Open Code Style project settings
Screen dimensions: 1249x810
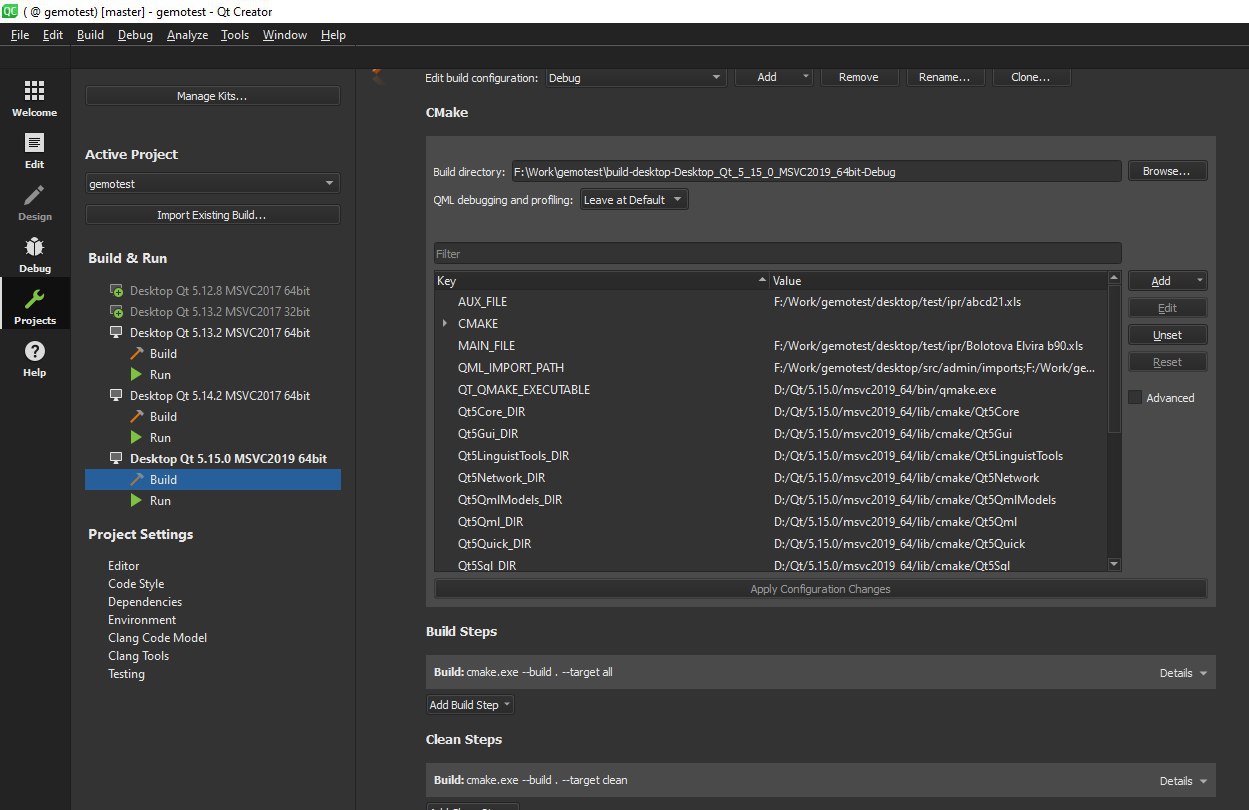(x=136, y=584)
